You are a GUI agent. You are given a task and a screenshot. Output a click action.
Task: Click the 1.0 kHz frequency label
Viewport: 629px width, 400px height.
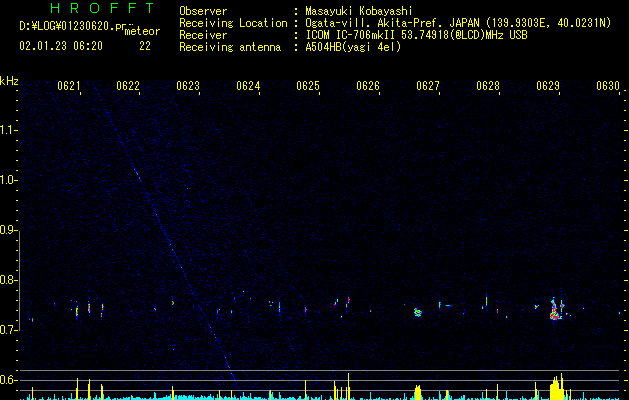coord(8,180)
